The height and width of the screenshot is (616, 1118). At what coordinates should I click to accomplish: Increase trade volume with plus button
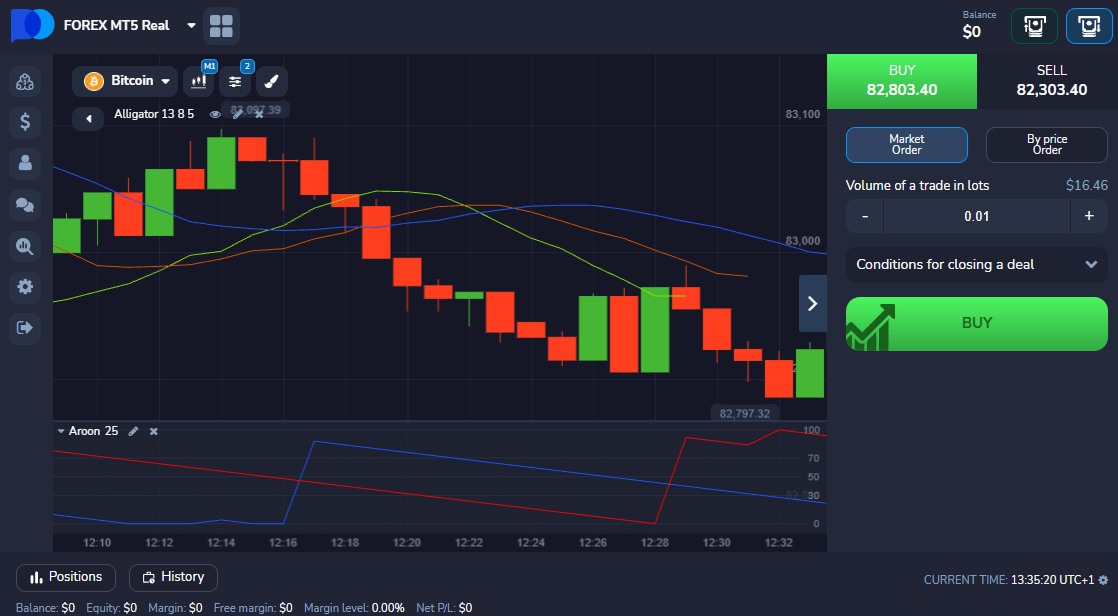pyautogui.click(x=1089, y=216)
